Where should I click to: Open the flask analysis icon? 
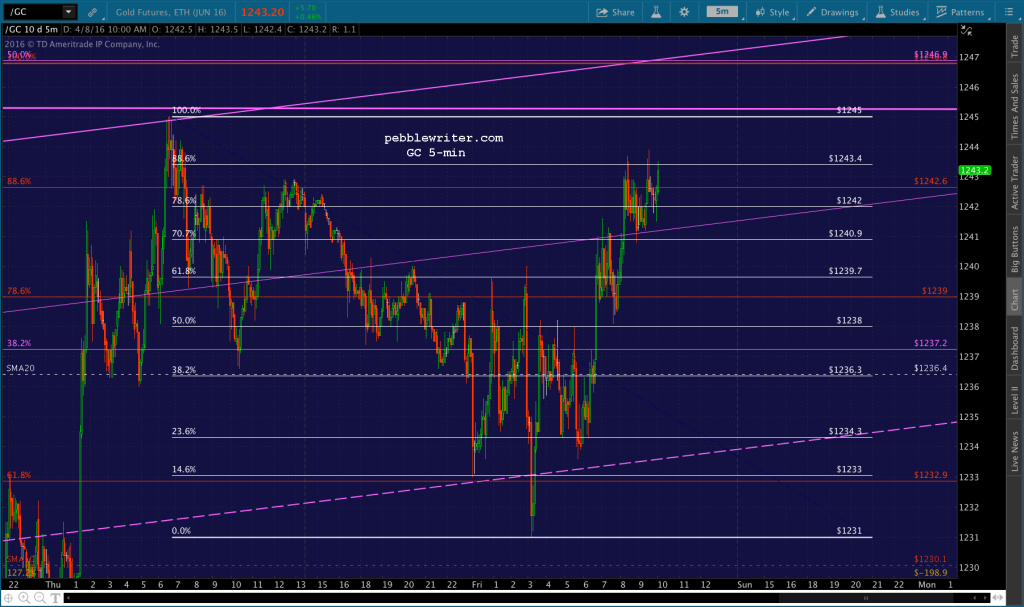point(656,12)
